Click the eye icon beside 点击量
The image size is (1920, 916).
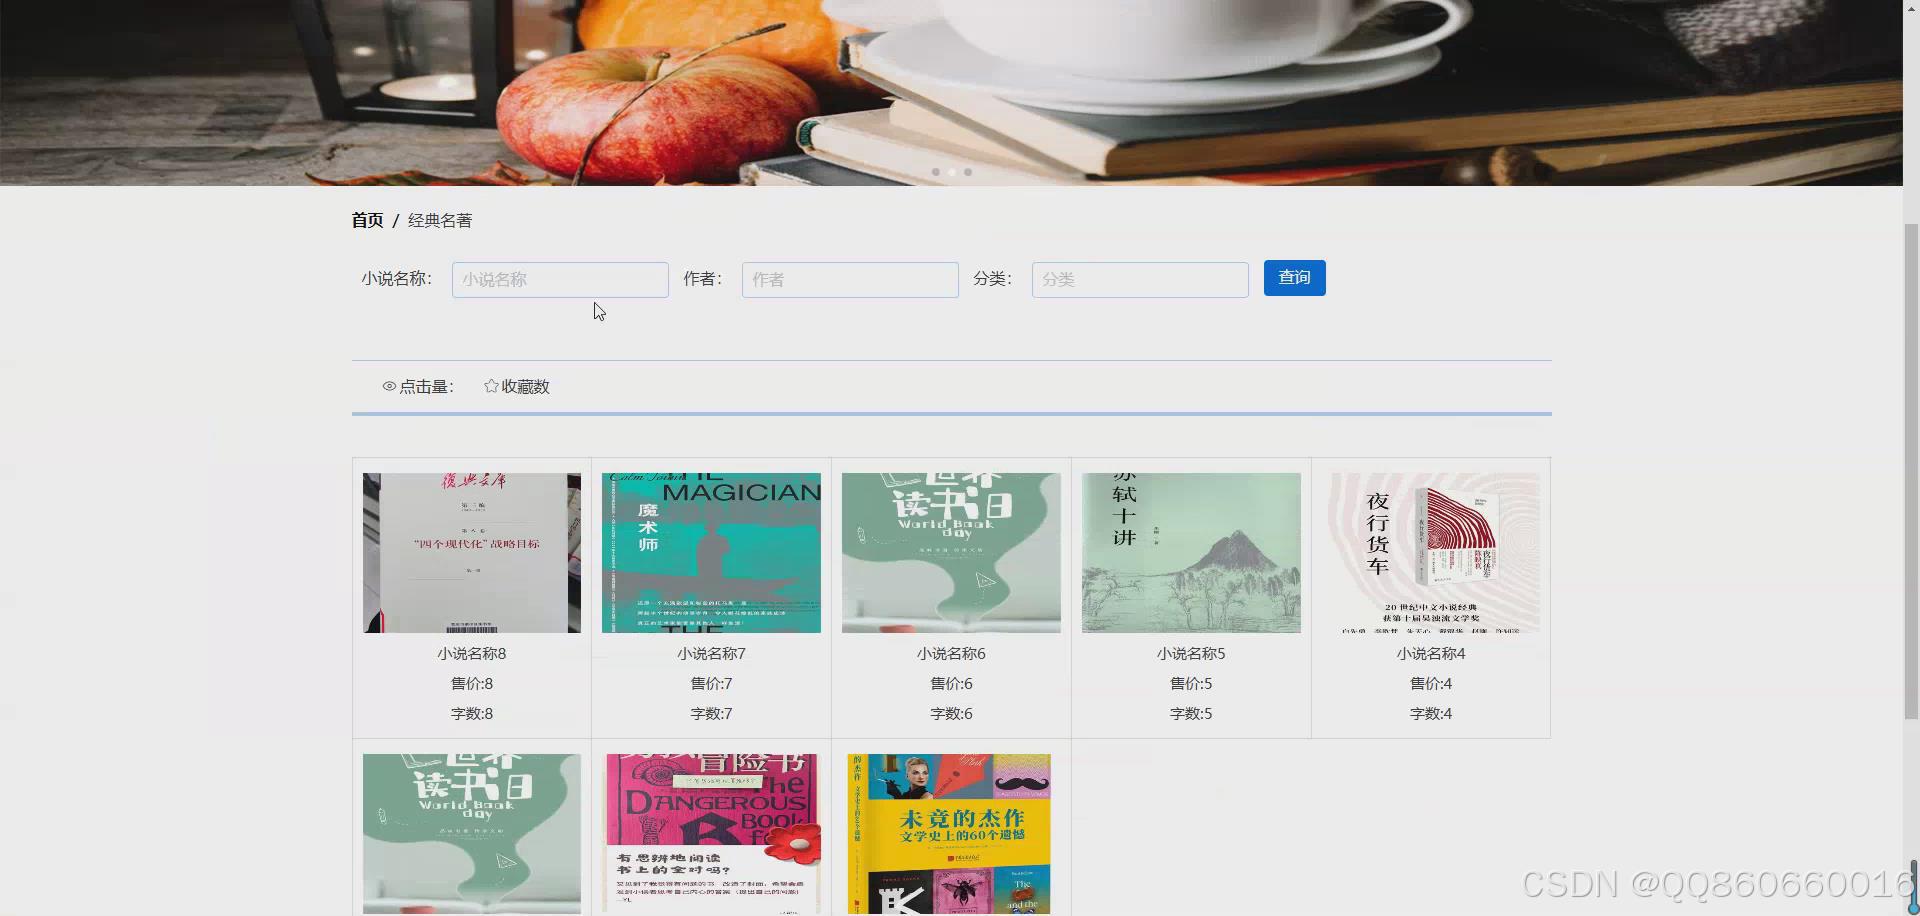pos(389,386)
